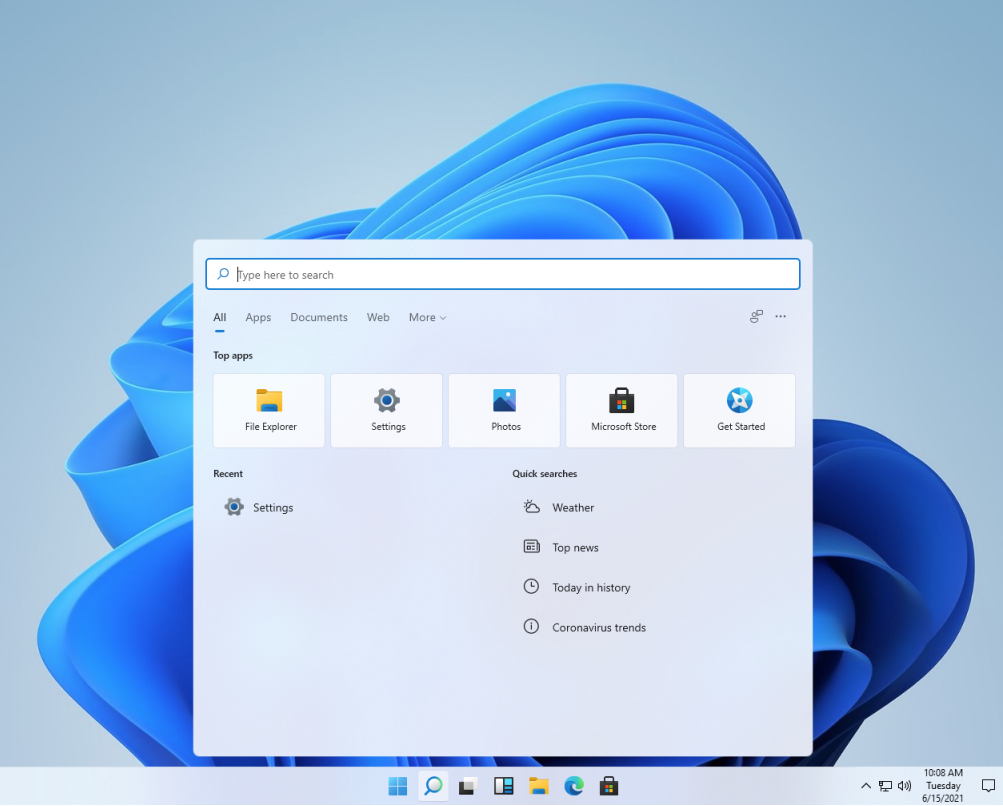Open the search feedback icon

[x=756, y=316]
